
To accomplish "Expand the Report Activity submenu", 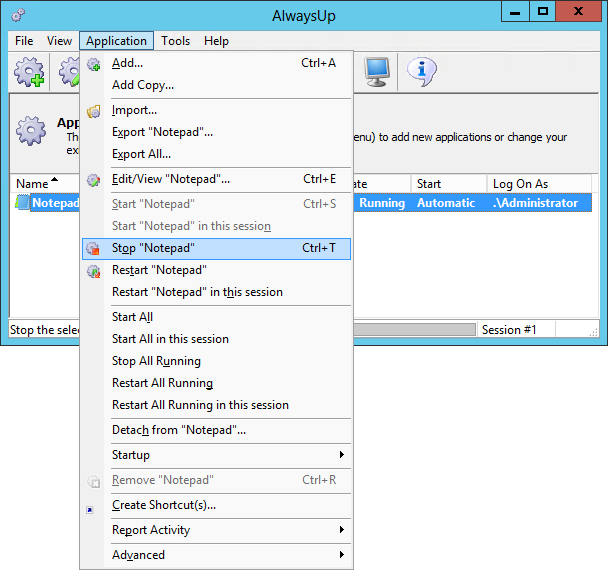I will [x=216, y=530].
